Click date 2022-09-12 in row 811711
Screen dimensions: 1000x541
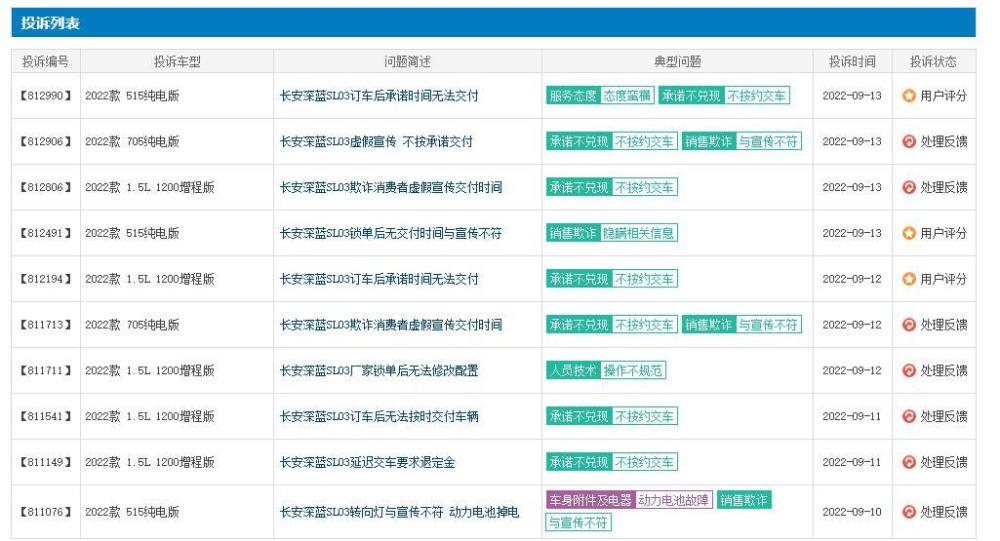pos(852,371)
